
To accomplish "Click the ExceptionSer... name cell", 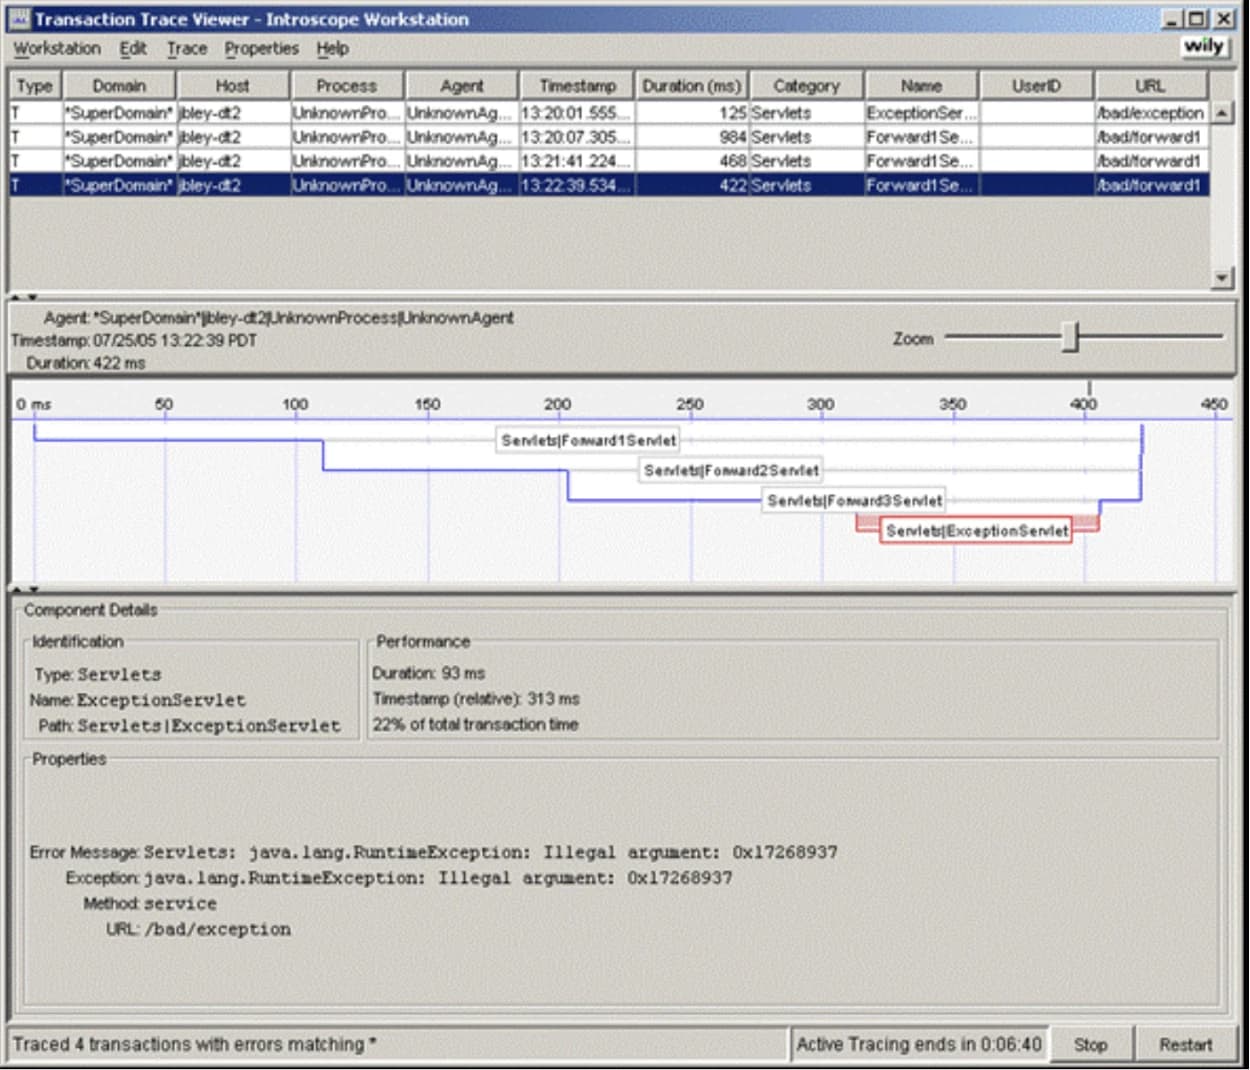I will pos(922,113).
